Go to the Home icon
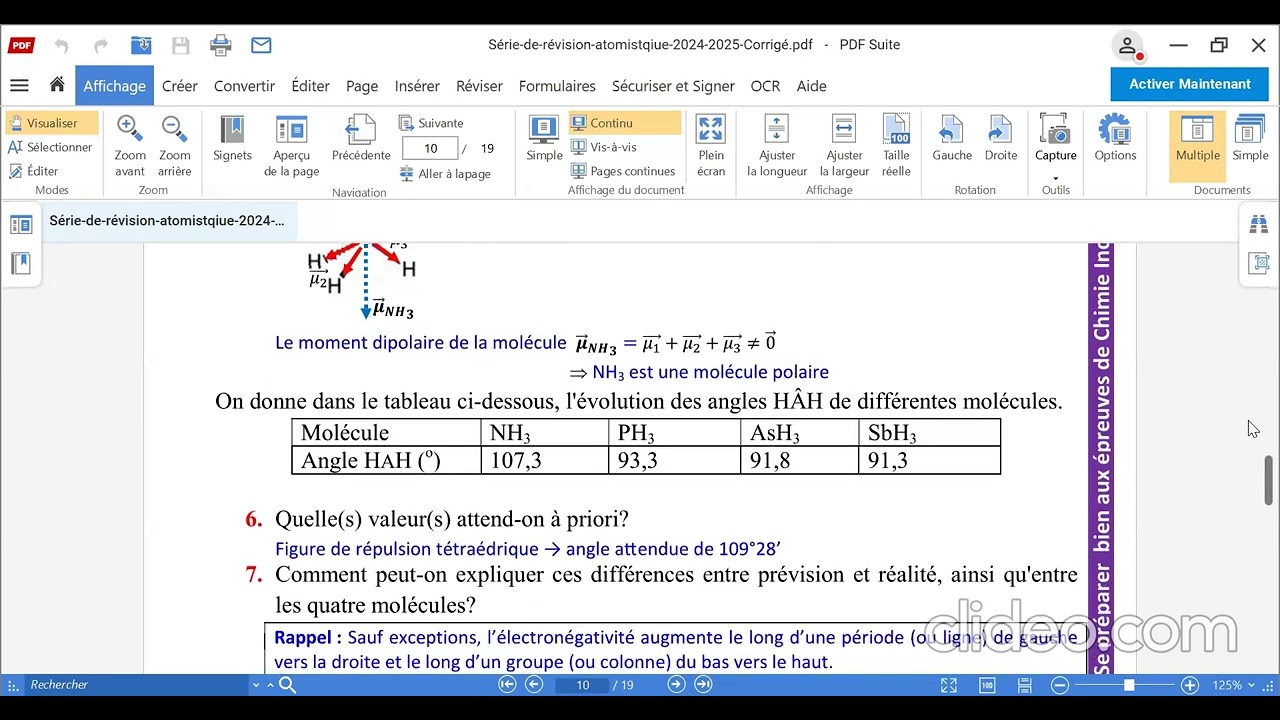The height and width of the screenshot is (720, 1280). [57, 85]
